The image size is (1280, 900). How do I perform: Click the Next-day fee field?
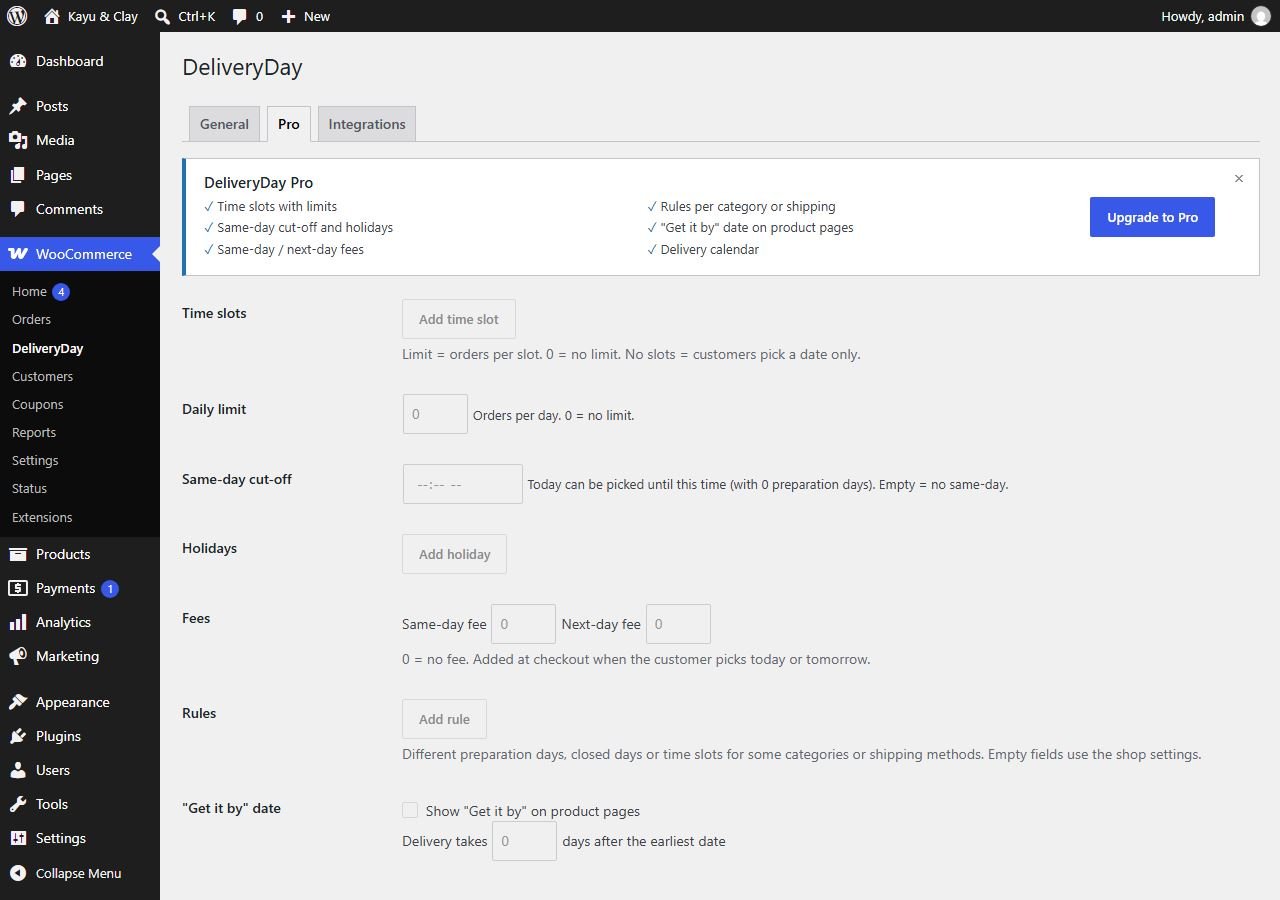coord(678,624)
